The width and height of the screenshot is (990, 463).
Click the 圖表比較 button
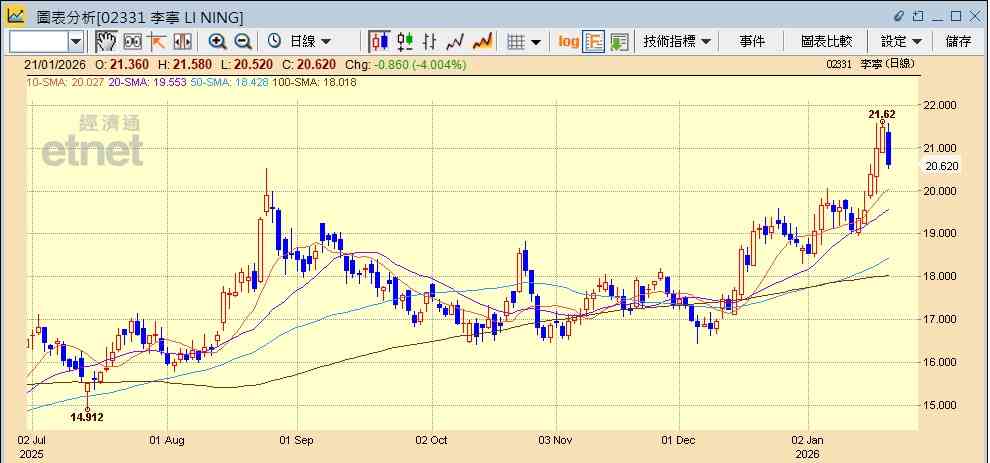[826, 42]
